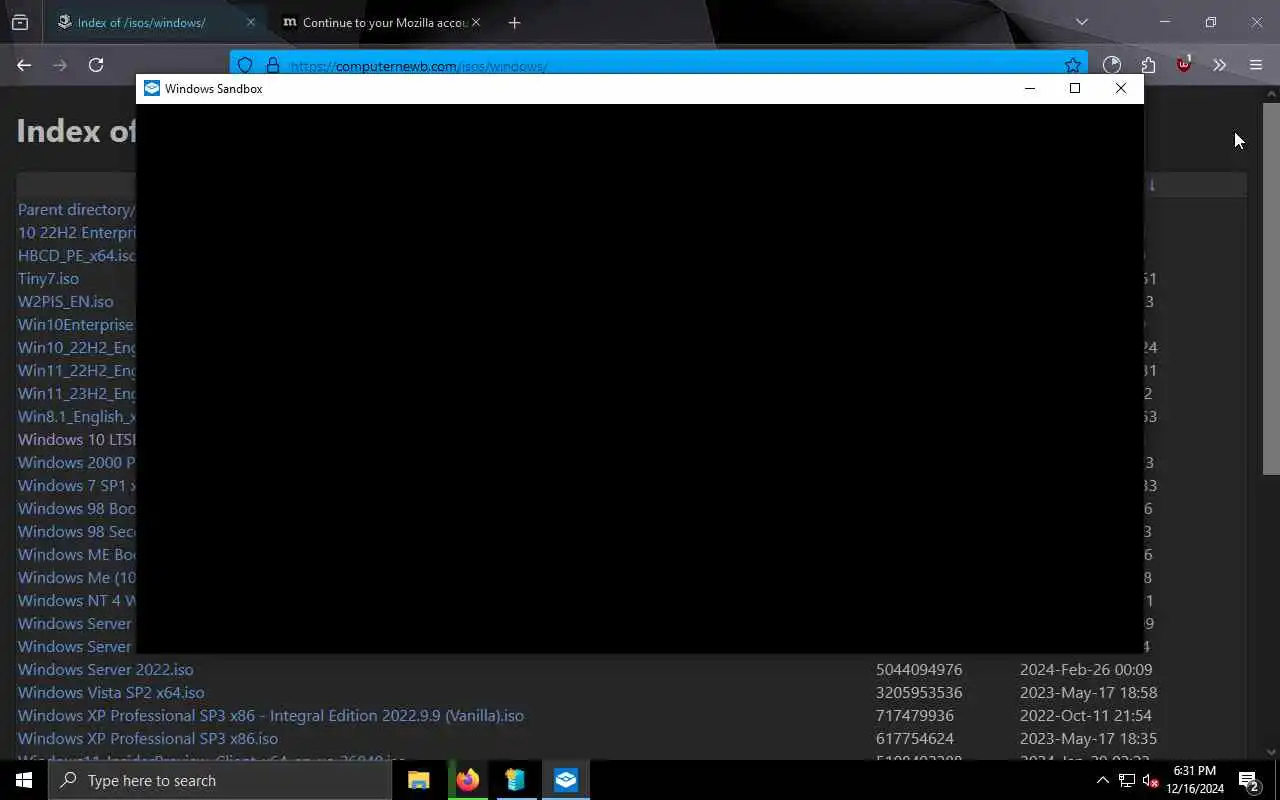Open muted volume tray icon
This screenshot has height=800, width=1280.
(1150, 780)
